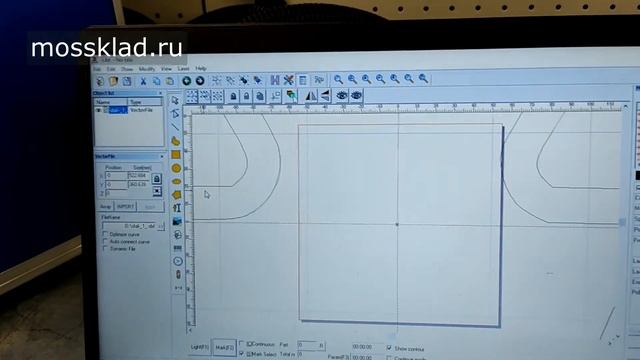Click the Name column header
The image size is (640, 360).
[x=111, y=102]
